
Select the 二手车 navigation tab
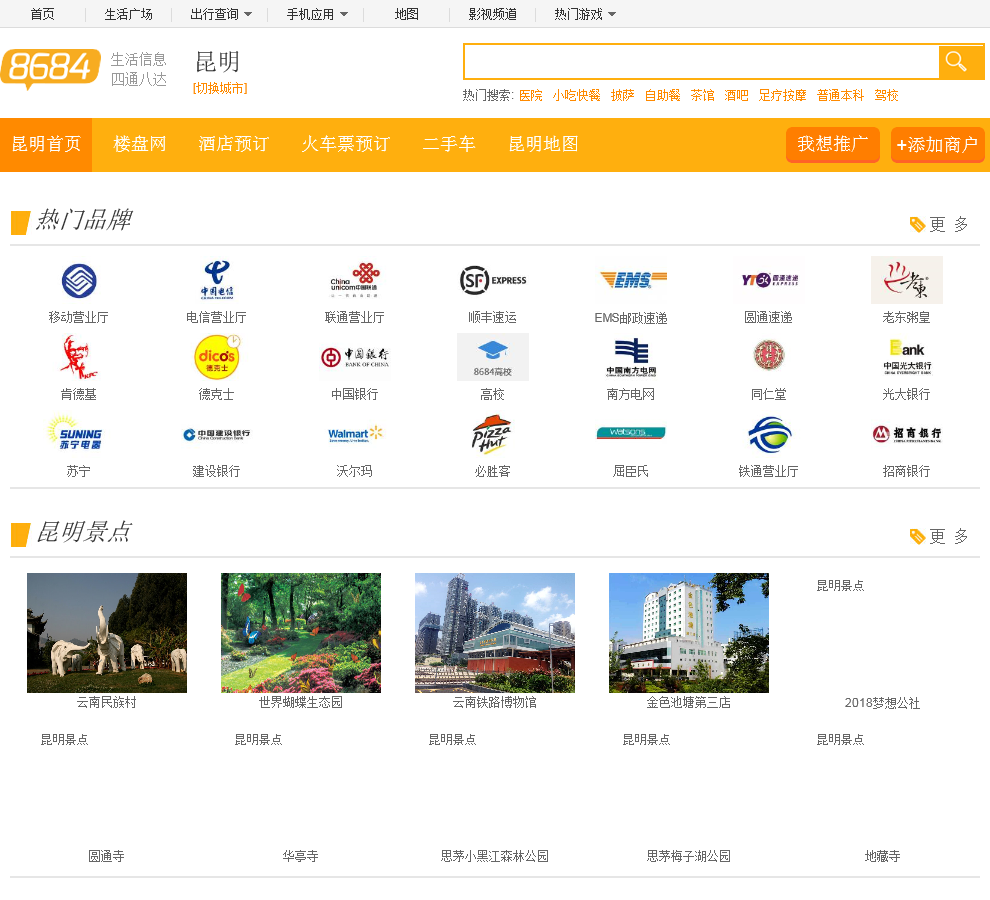click(449, 145)
